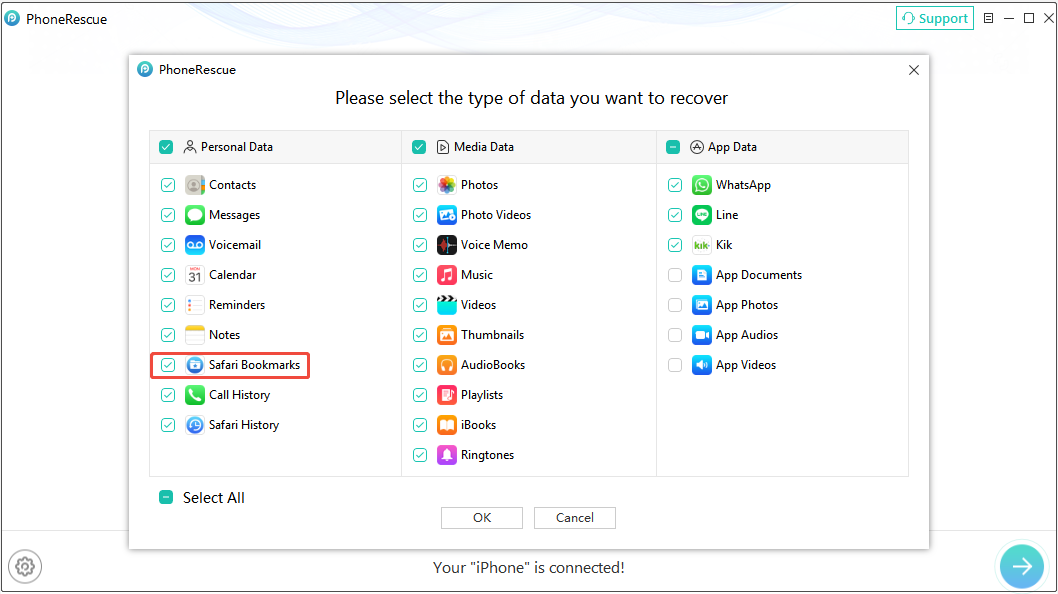Toggle the Personal Data group checkbox
The image size is (1058, 594).
coord(166,147)
